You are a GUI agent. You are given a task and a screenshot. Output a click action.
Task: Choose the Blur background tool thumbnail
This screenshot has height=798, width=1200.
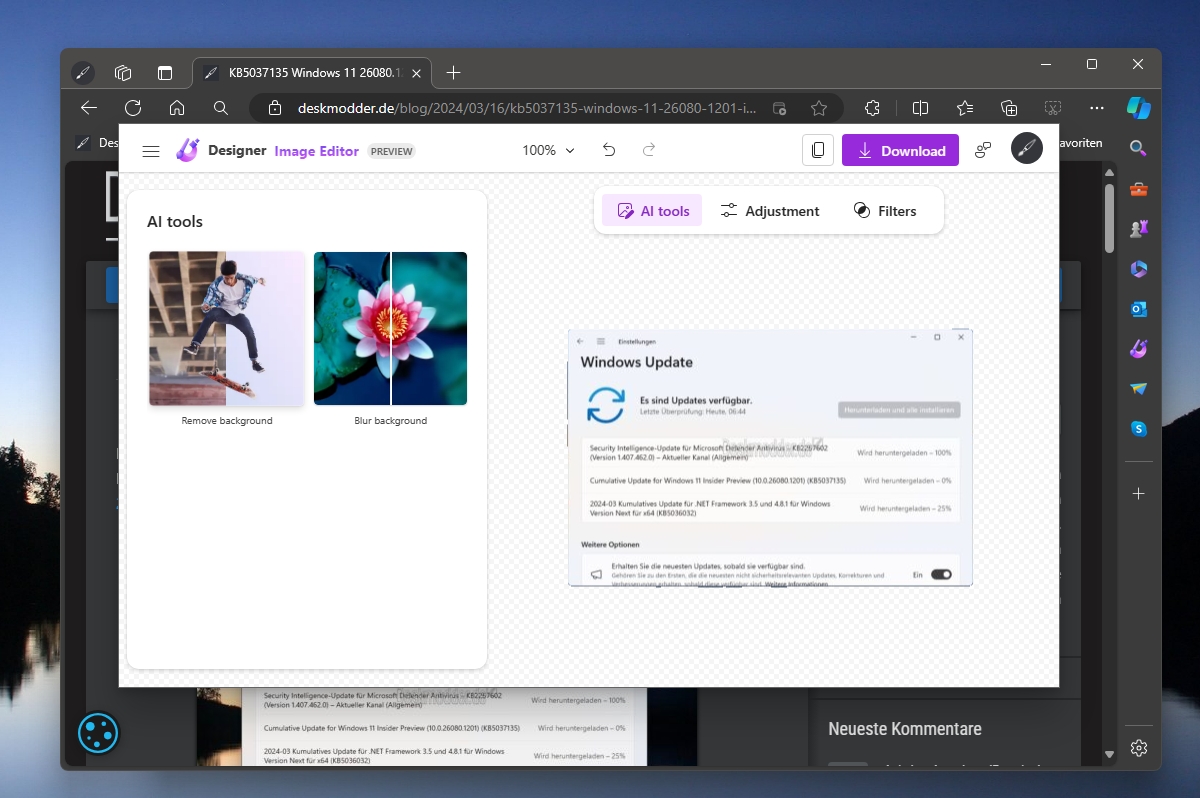pos(390,328)
